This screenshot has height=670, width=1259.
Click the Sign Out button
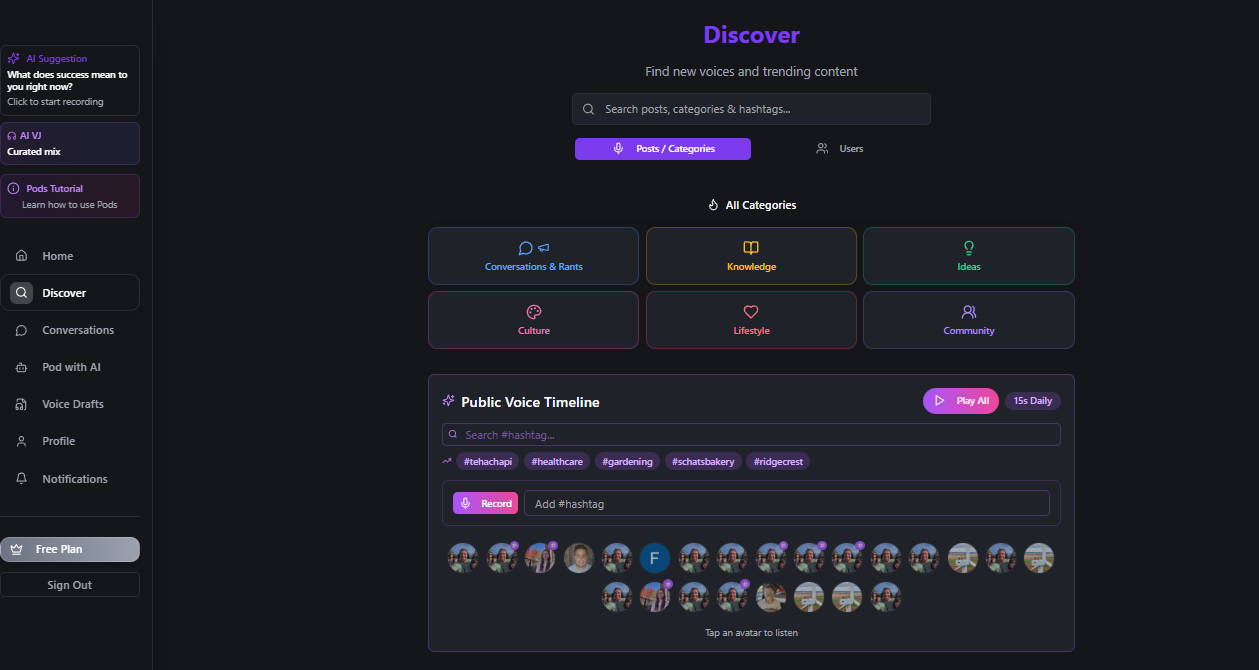click(70, 585)
